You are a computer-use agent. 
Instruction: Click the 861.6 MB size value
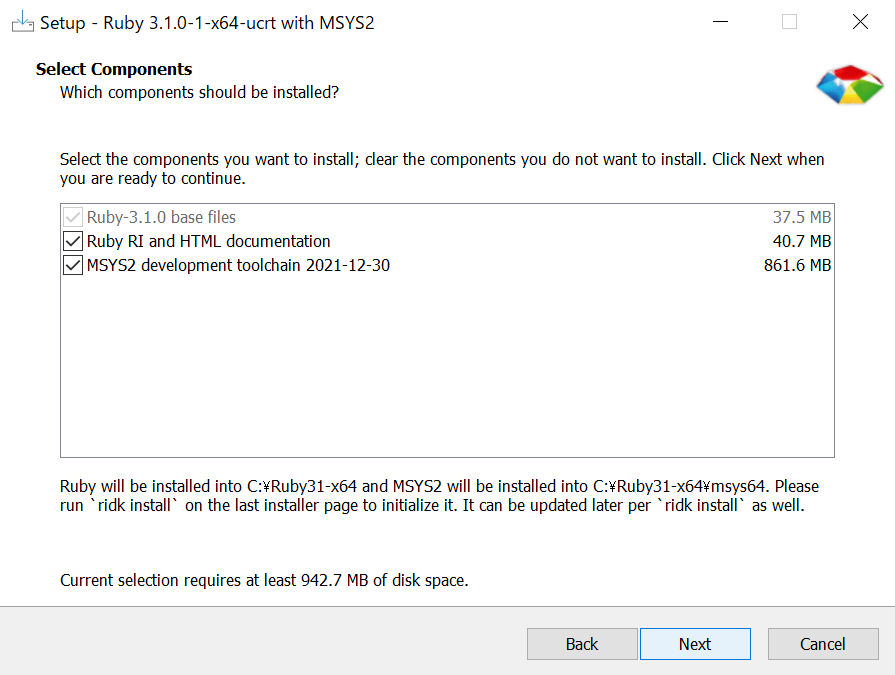pyautogui.click(x=797, y=265)
